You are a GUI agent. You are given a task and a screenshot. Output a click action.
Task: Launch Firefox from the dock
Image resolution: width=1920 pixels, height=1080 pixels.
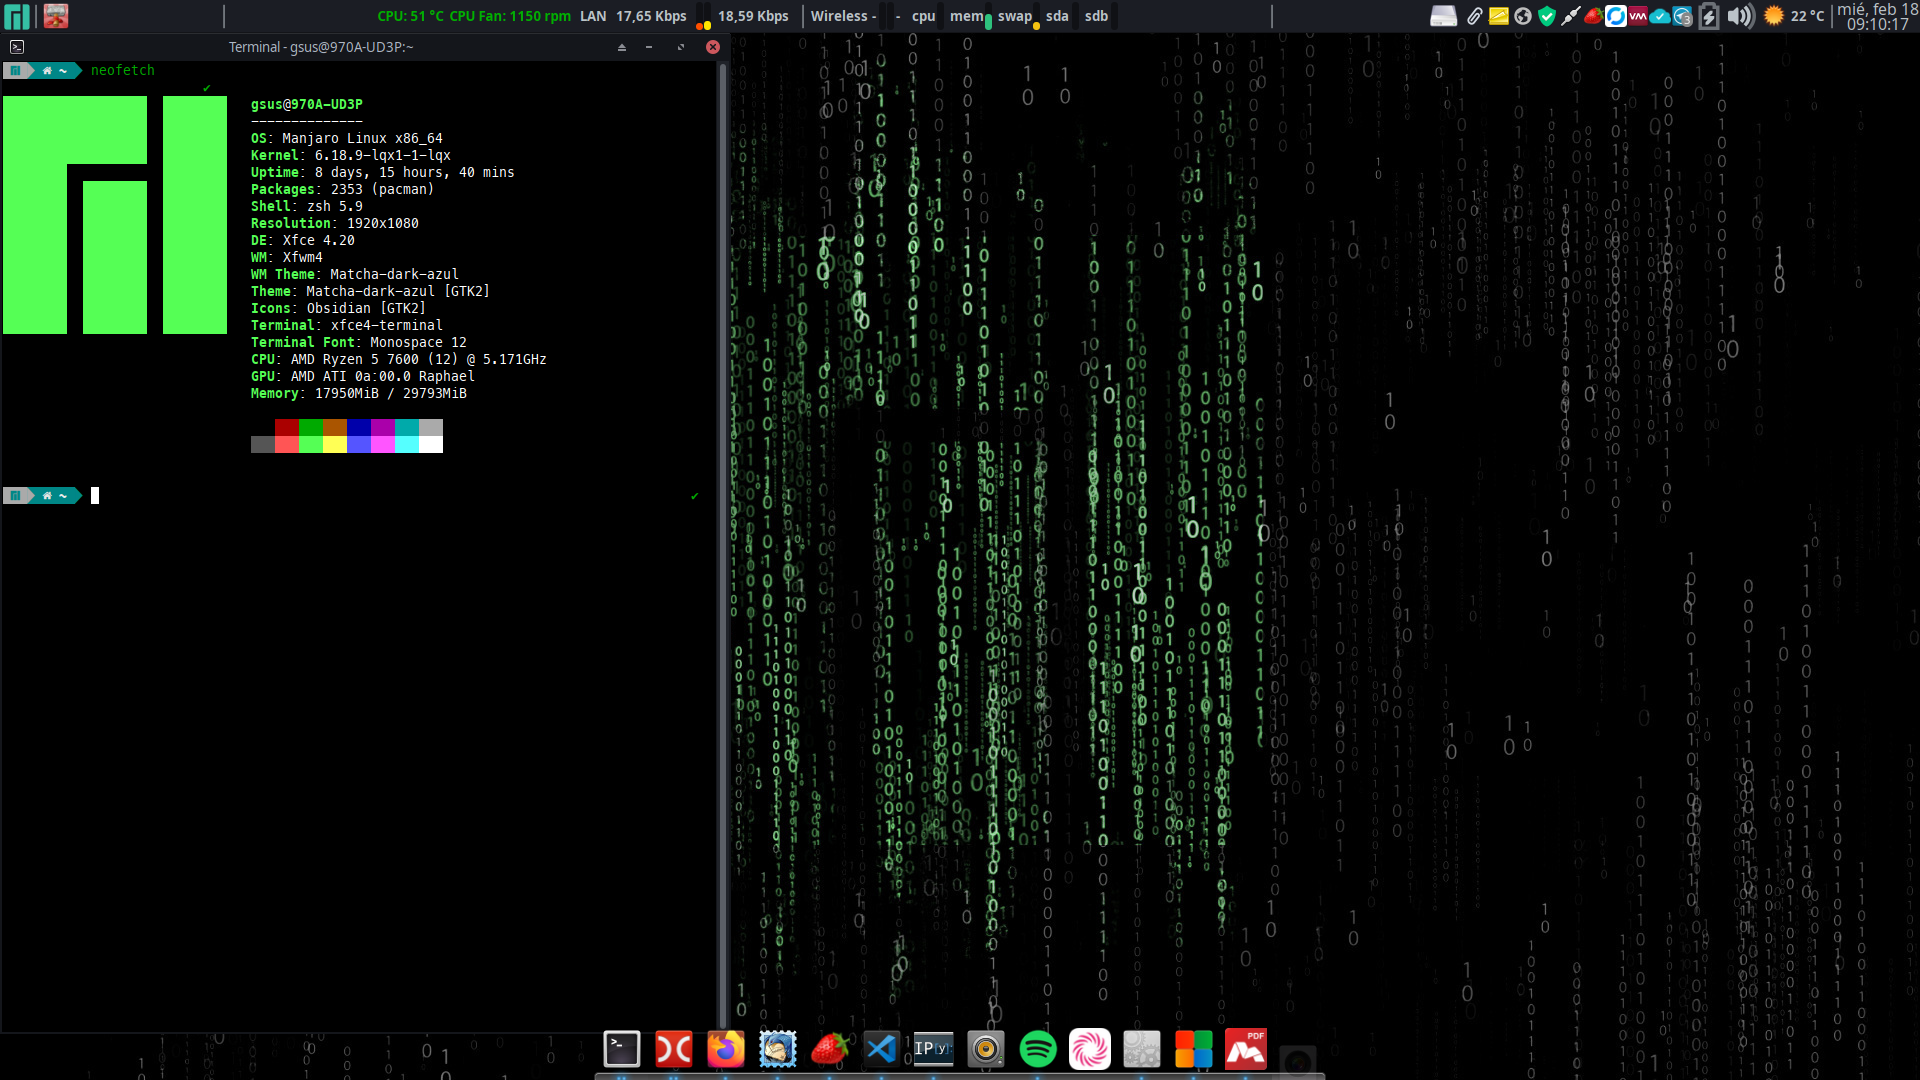click(x=726, y=1049)
